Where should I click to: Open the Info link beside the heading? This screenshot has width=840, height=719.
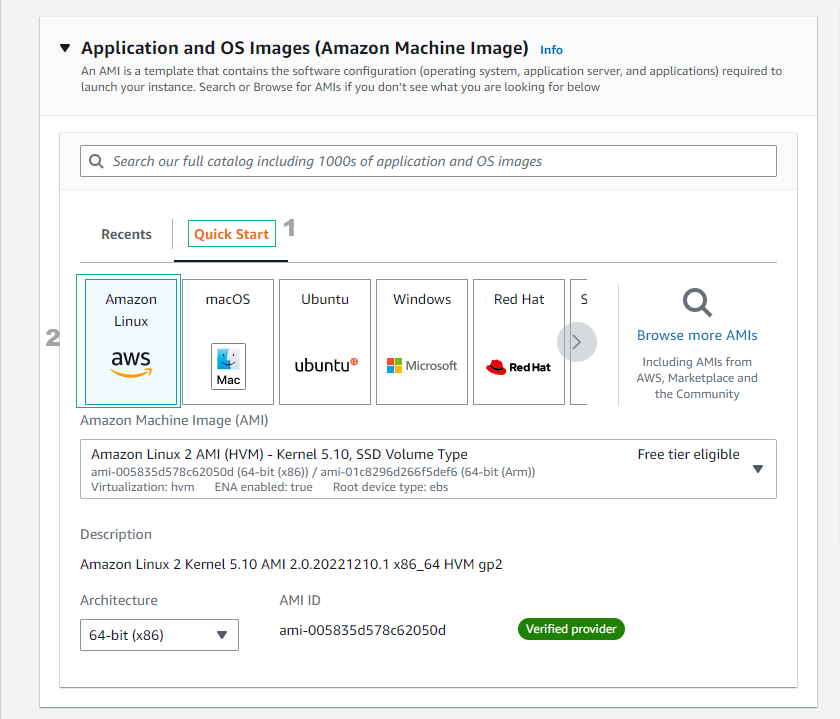551,50
